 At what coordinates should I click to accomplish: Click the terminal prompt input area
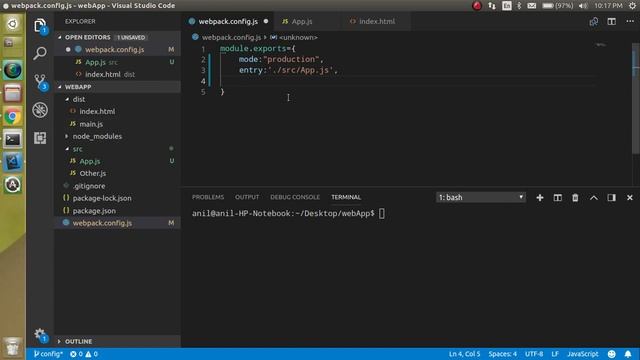click(382, 213)
